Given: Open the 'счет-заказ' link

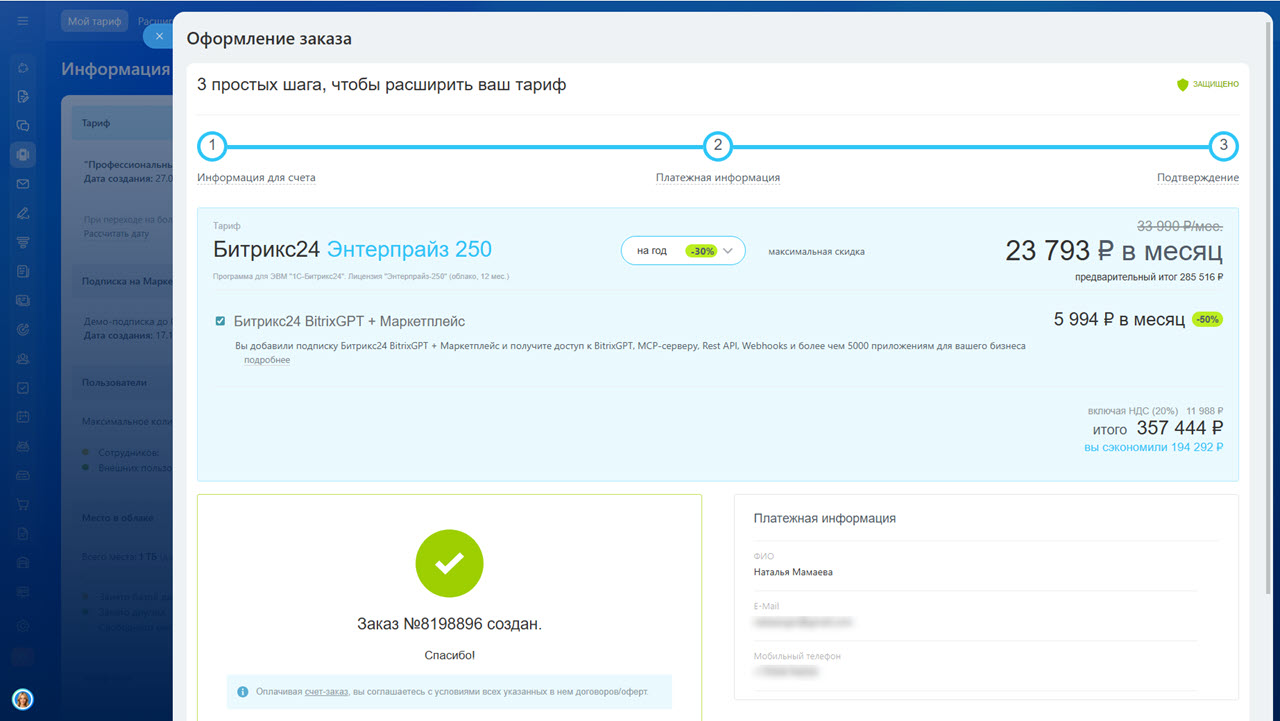Looking at the screenshot, I should (x=327, y=691).
